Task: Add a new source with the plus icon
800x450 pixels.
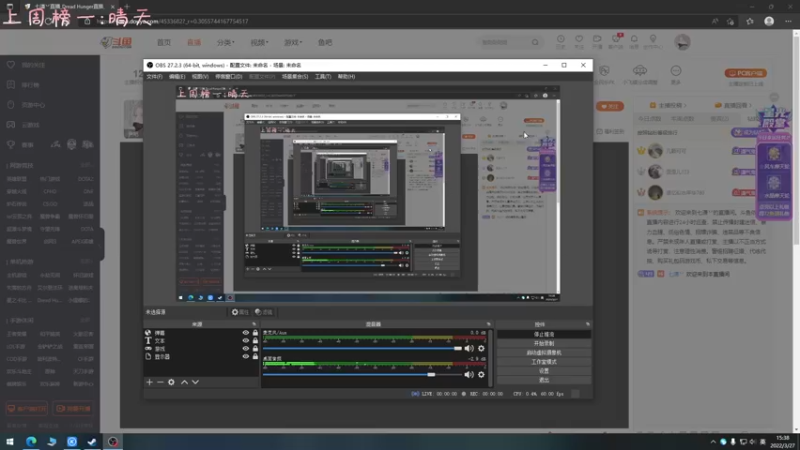Action: point(149,382)
